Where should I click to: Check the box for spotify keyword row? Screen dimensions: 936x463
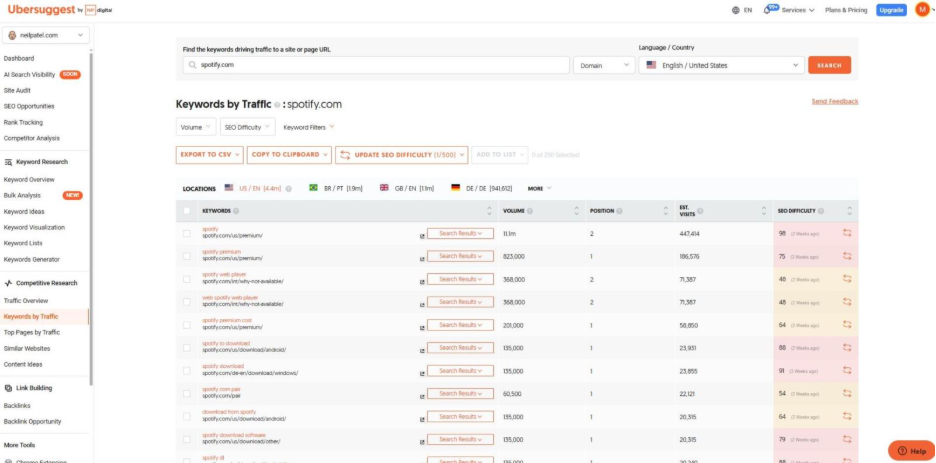pos(187,233)
